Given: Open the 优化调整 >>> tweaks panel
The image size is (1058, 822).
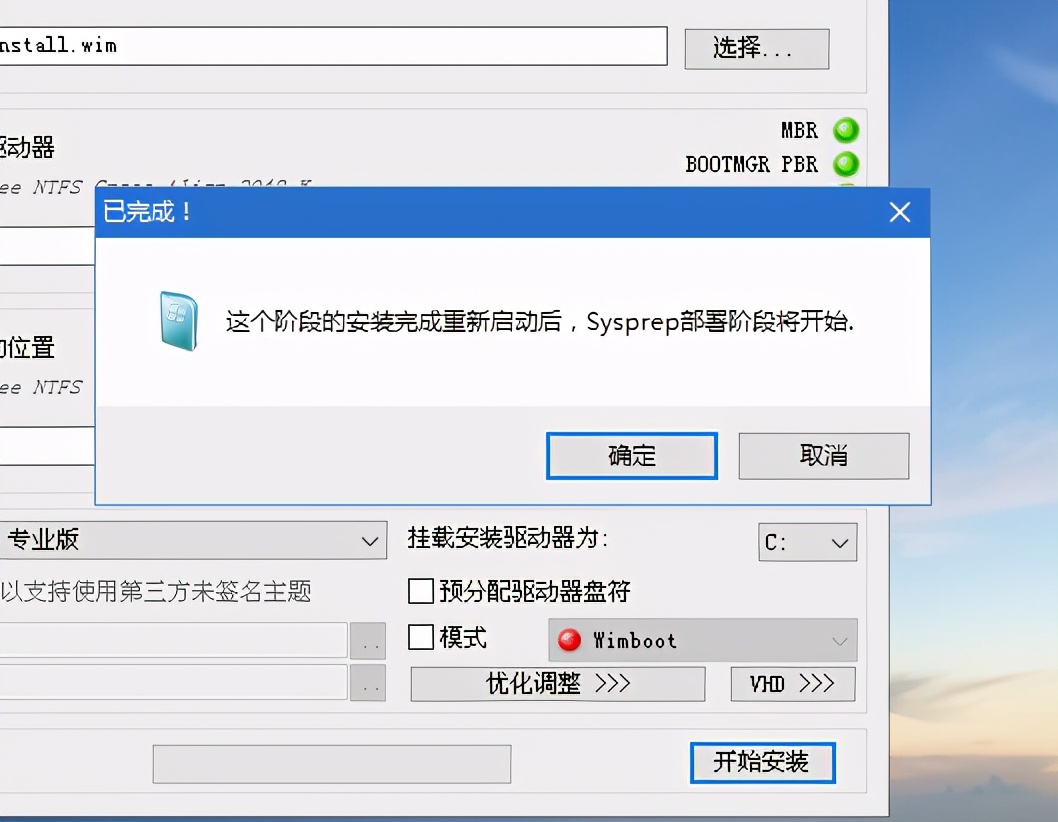Looking at the screenshot, I should tap(557, 684).
